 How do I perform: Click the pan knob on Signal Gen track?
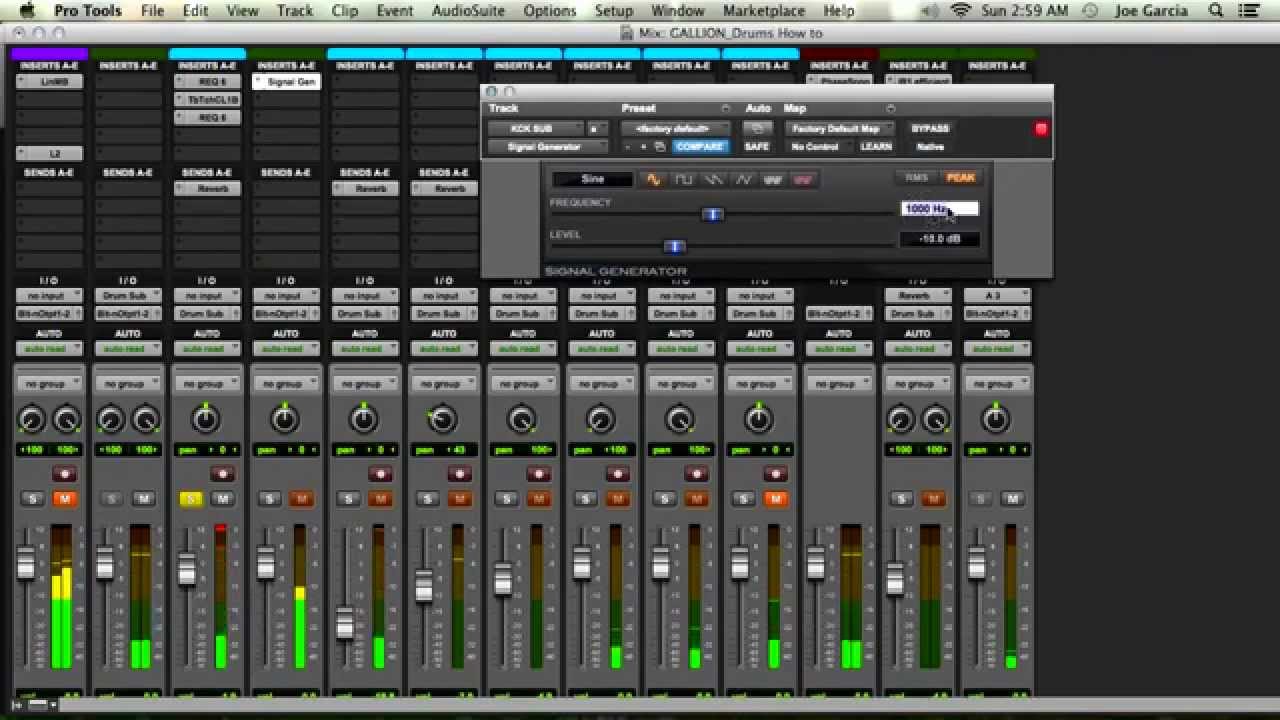coord(285,420)
